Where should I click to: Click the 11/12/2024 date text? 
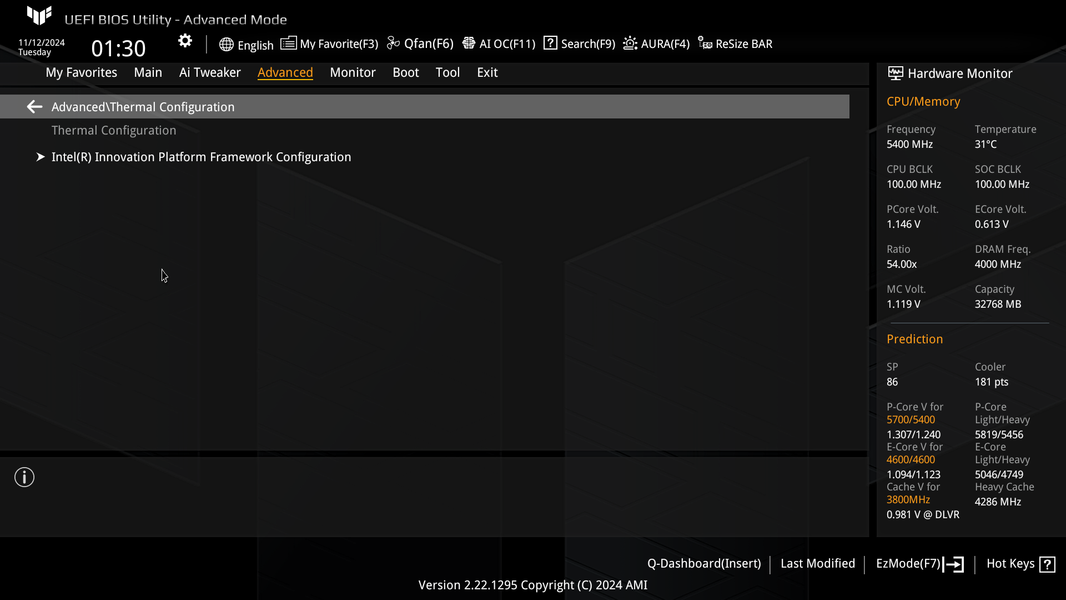[x=41, y=42]
